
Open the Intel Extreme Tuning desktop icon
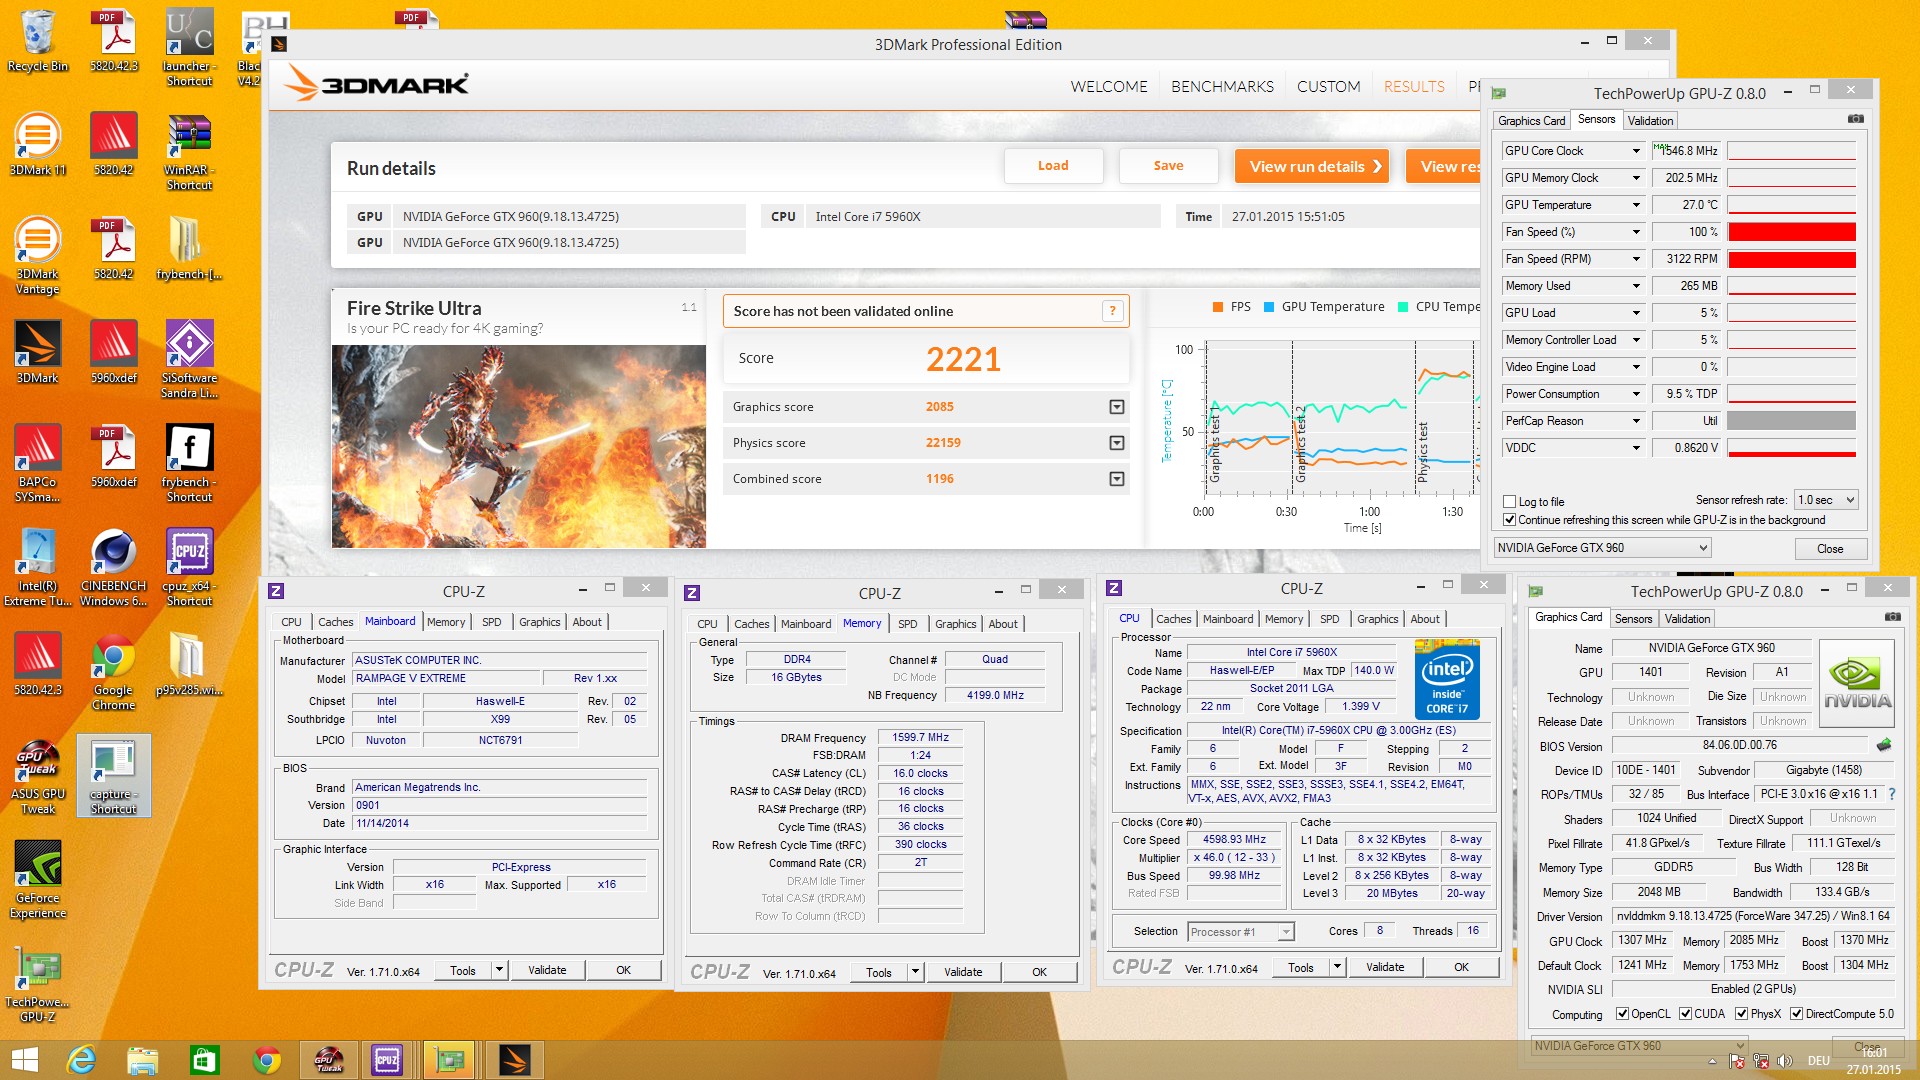[x=38, y=567]
